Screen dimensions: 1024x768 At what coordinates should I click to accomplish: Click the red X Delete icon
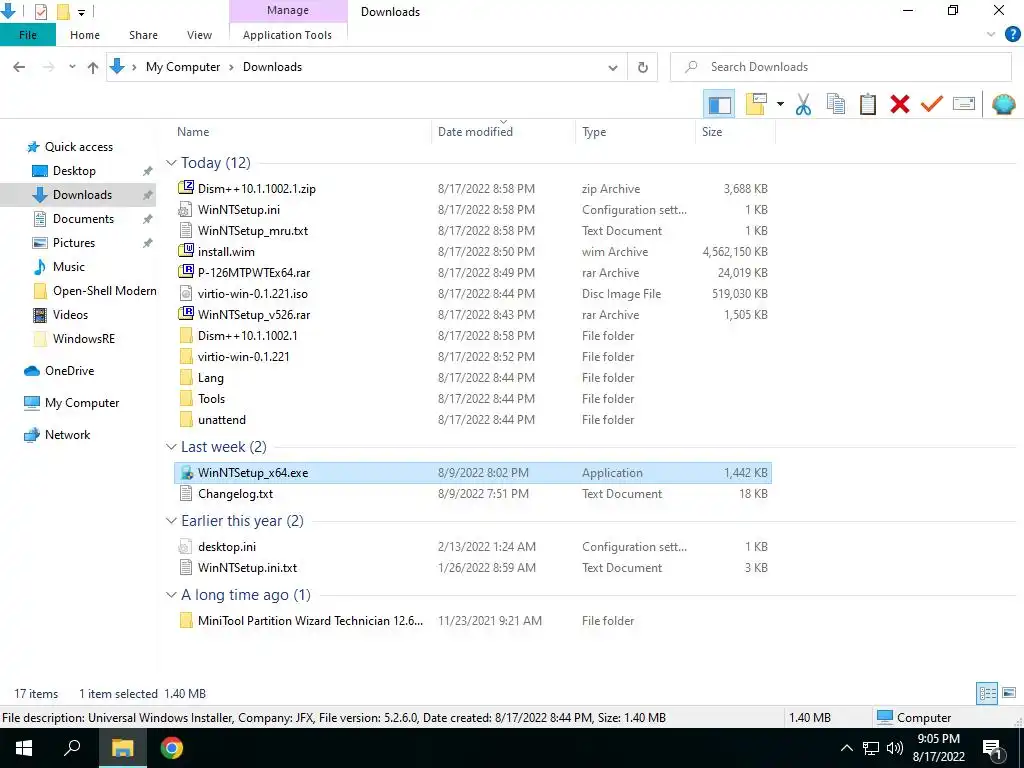899,104
